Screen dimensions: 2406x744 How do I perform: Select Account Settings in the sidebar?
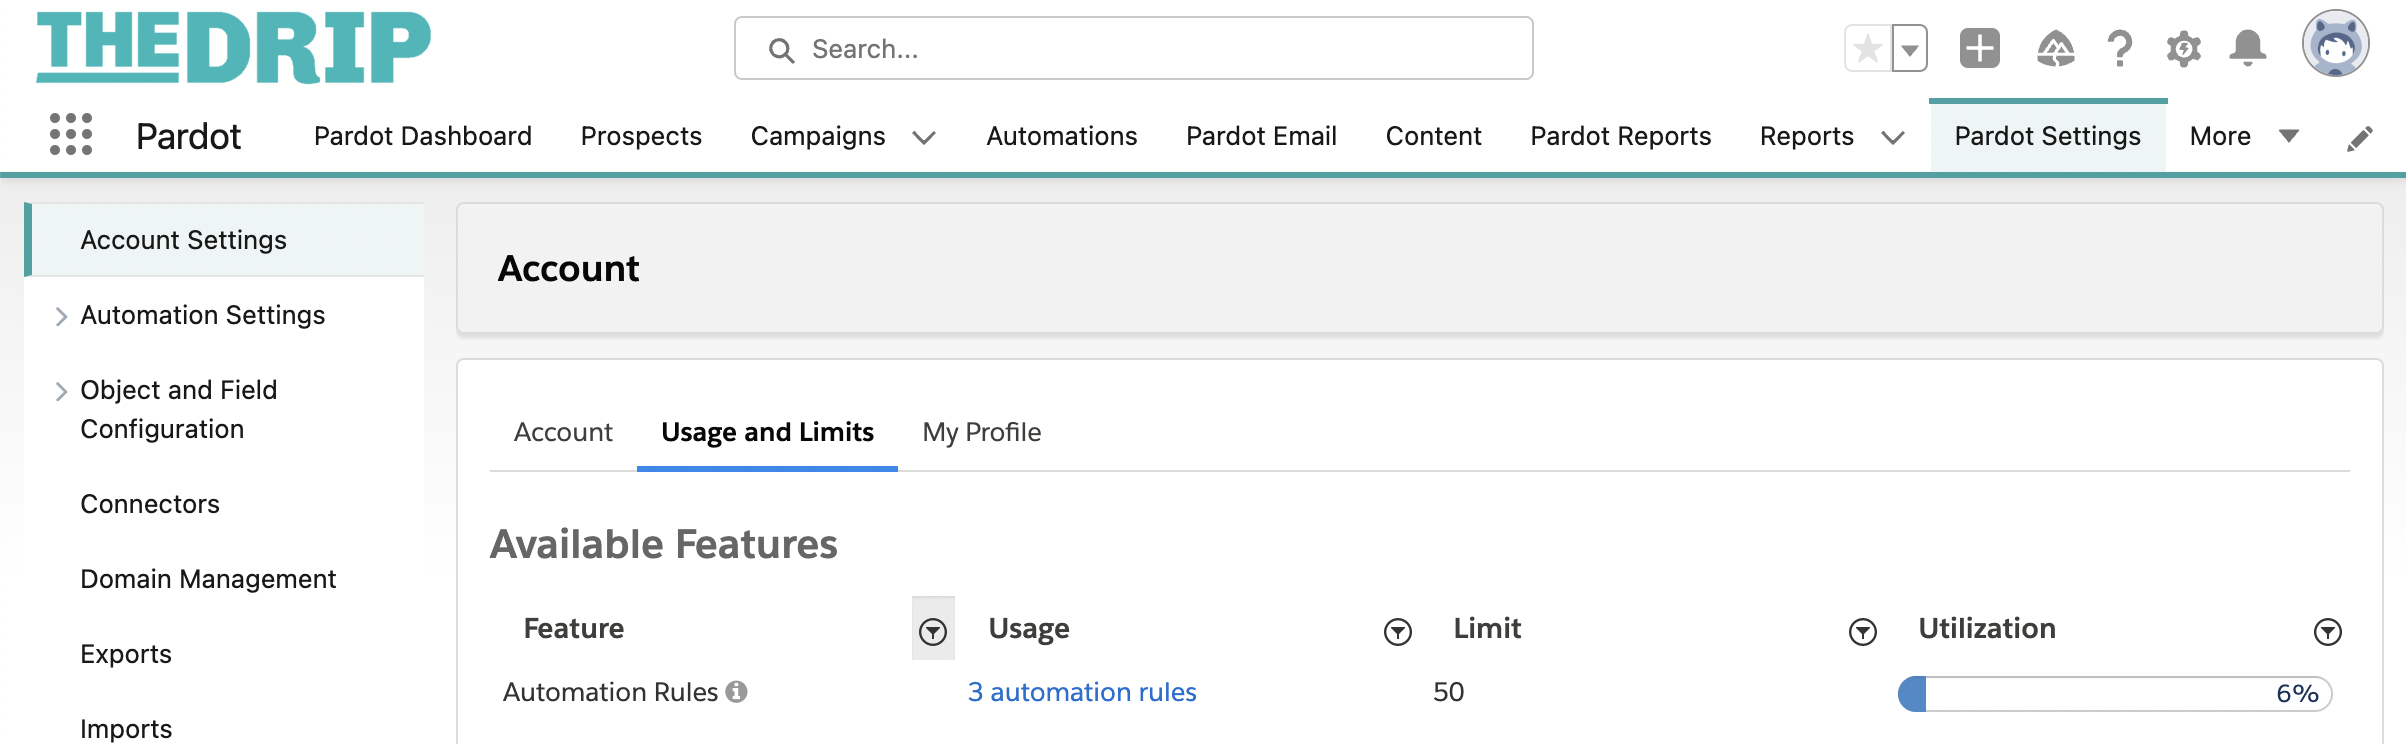[x=226, y=240]
